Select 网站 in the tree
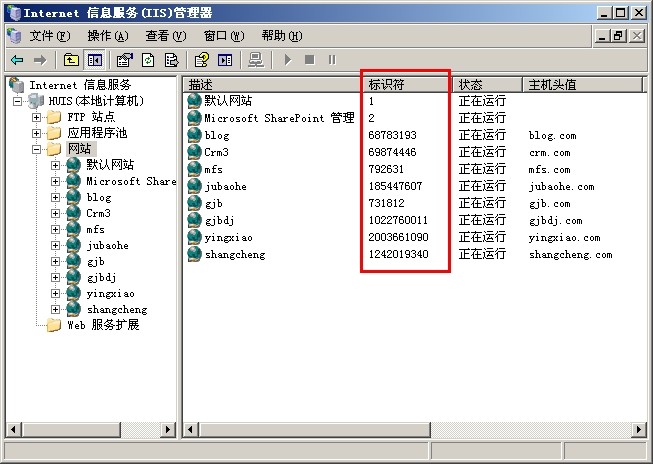Viewport: 653px width, 464px height. [x=80, y=149]
